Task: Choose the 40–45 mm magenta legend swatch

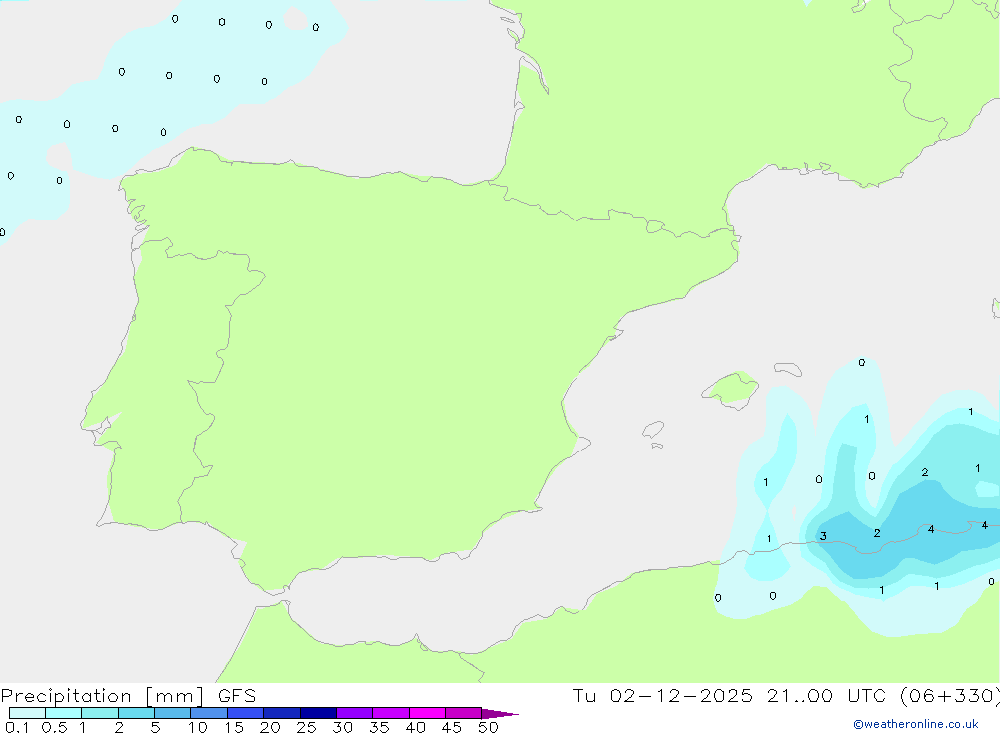Action: (427, 713)
